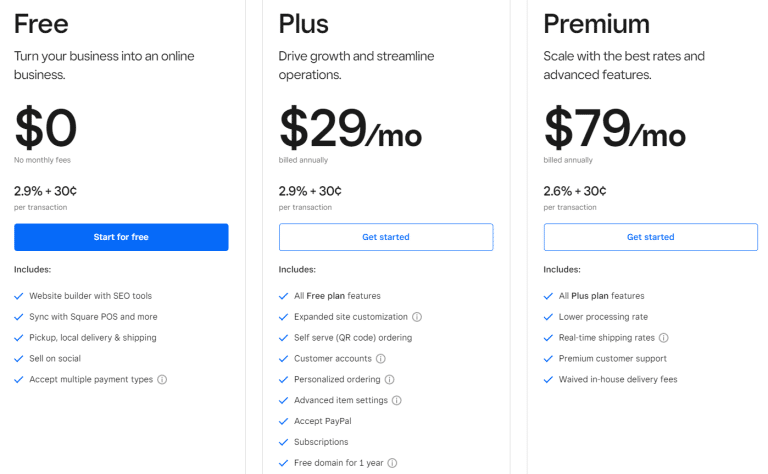Click Get started under the Plus plan
This screenshot has width=768, height=474.
pyautogui.click(x=386, y=237)
